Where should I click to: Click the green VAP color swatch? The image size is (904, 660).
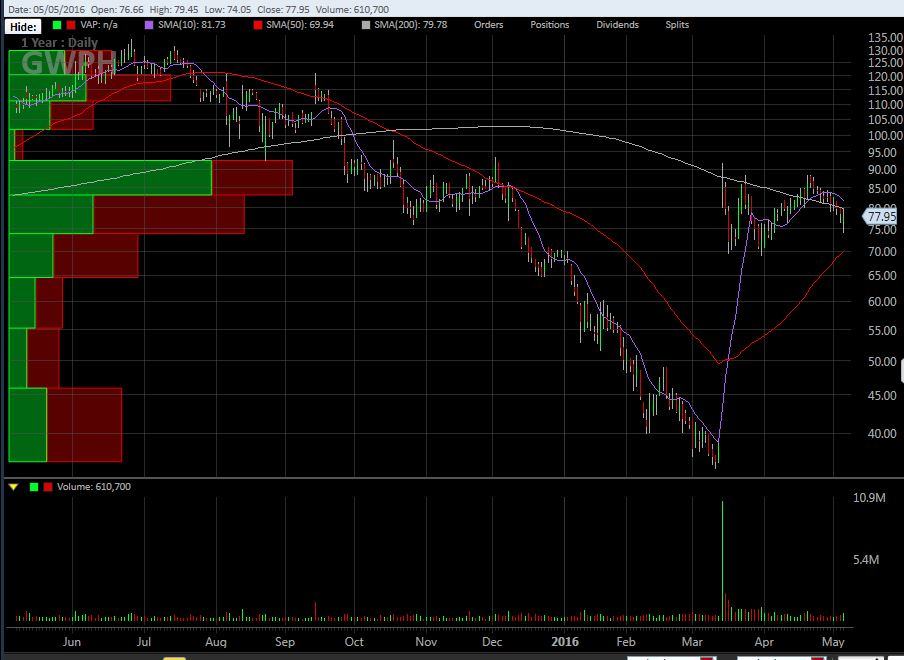[x=57, y=25]
